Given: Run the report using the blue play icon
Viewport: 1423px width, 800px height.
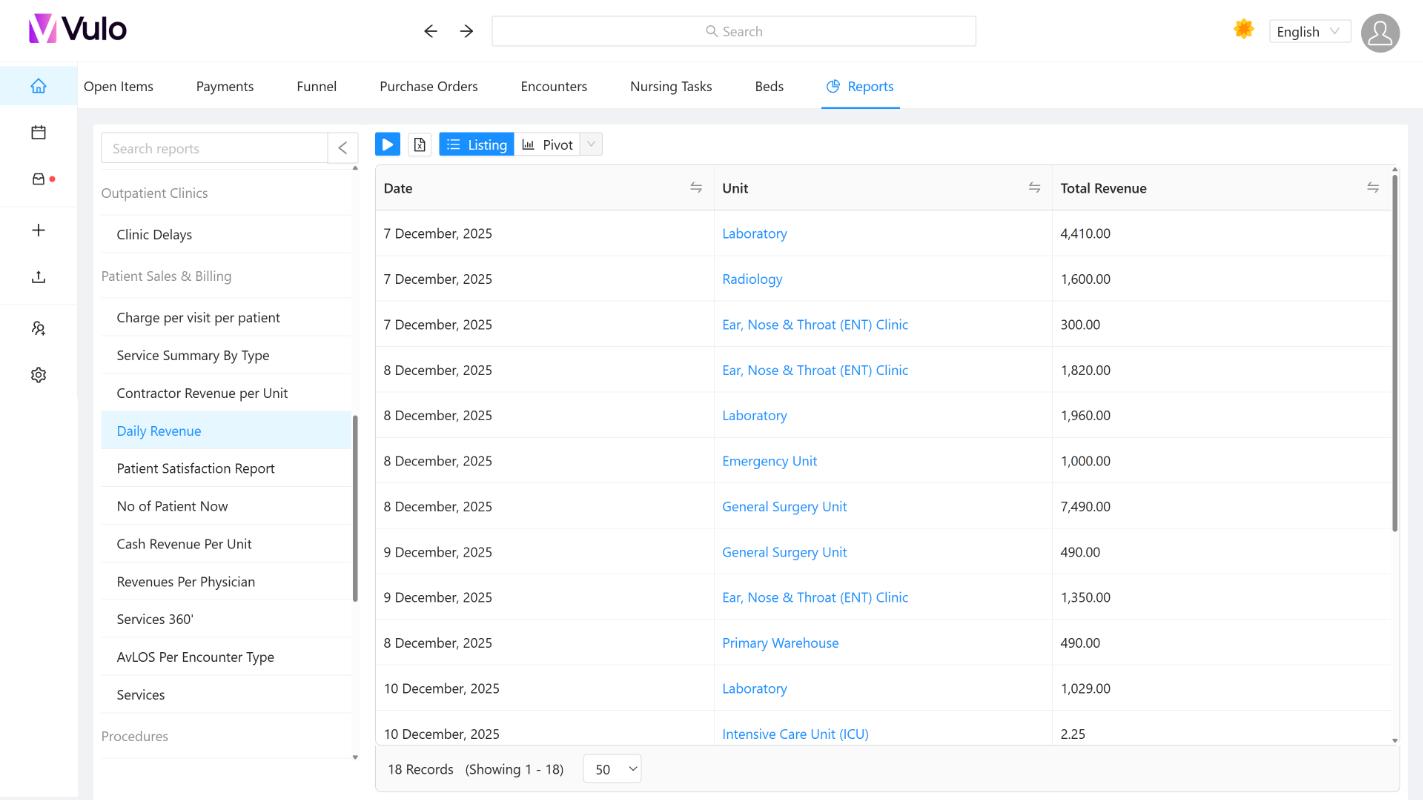Looking at the screenshot, I should (x=387, y=144).
